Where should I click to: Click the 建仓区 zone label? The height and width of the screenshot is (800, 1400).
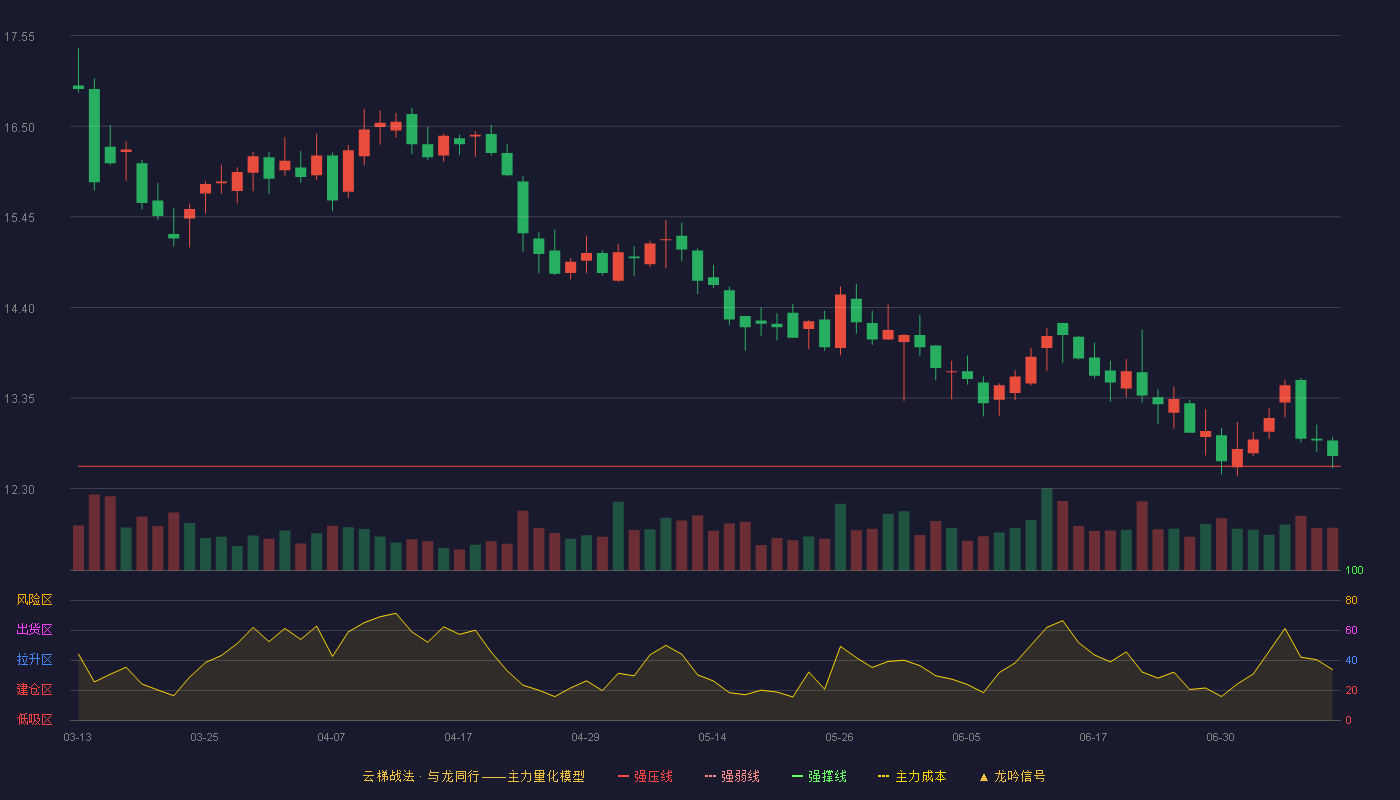34,690
